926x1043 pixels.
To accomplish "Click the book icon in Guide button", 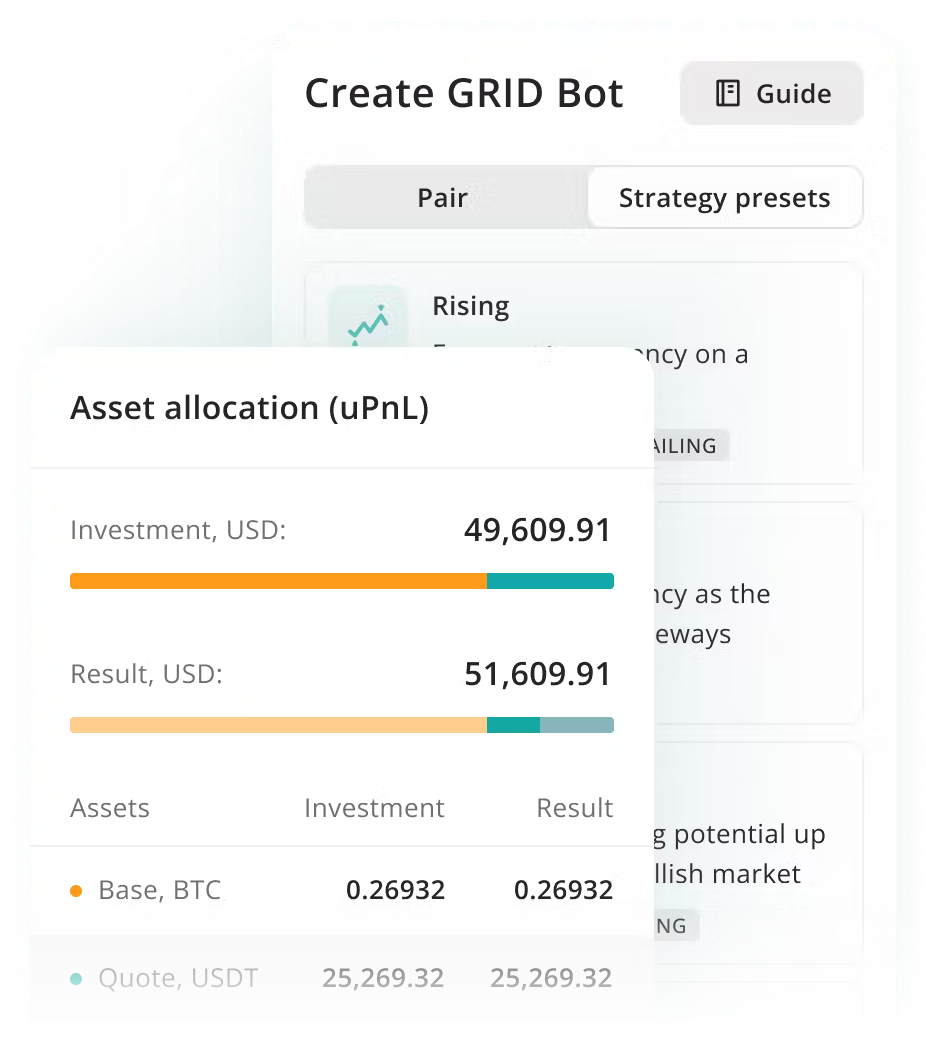I will [727, 94].
